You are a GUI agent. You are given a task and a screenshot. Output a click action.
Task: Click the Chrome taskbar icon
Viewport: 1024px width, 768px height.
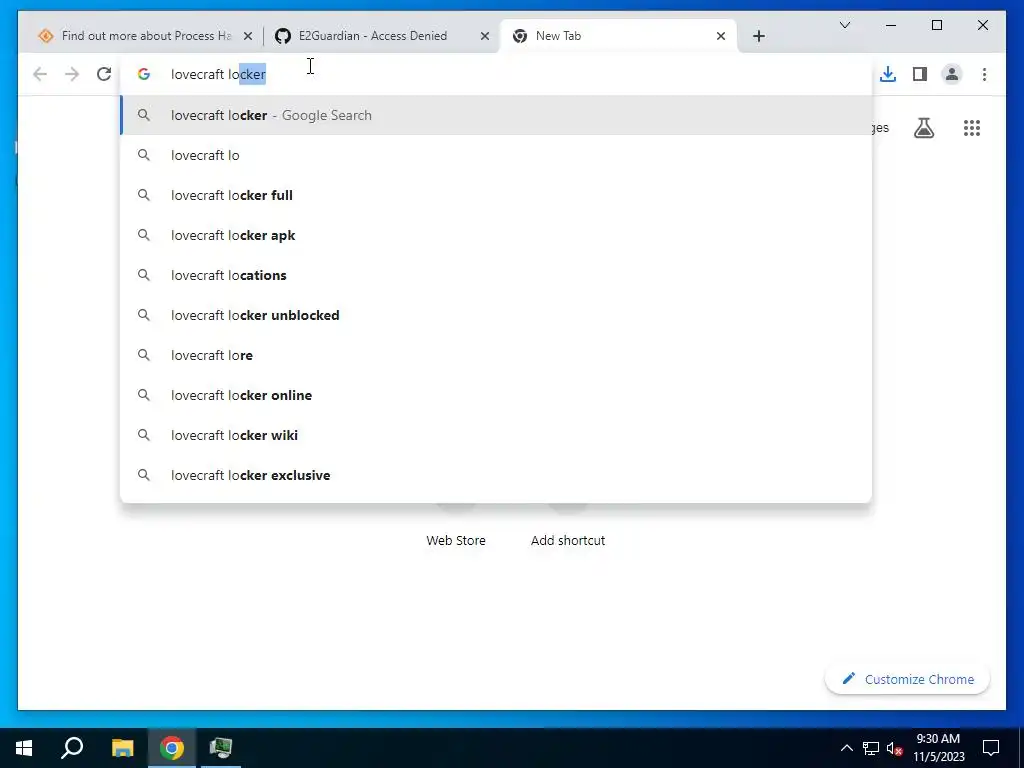pos(172,748)
